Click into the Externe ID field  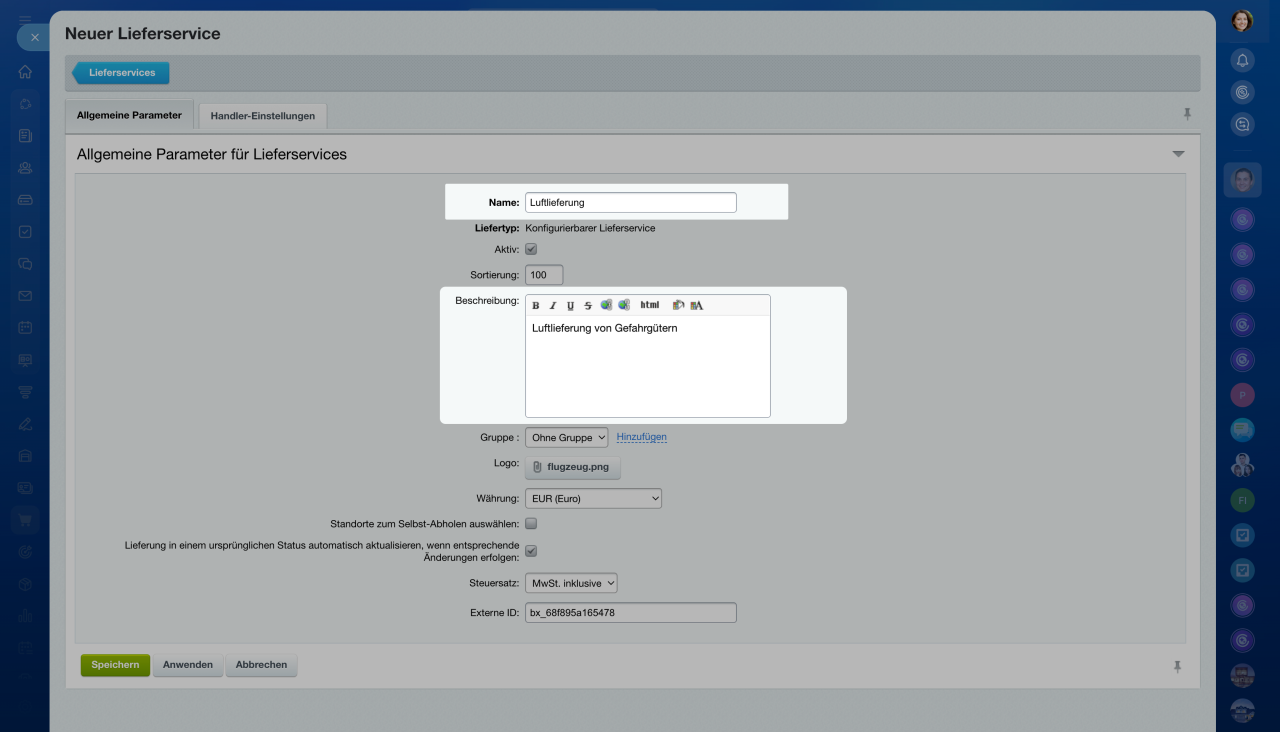point(630,612)
